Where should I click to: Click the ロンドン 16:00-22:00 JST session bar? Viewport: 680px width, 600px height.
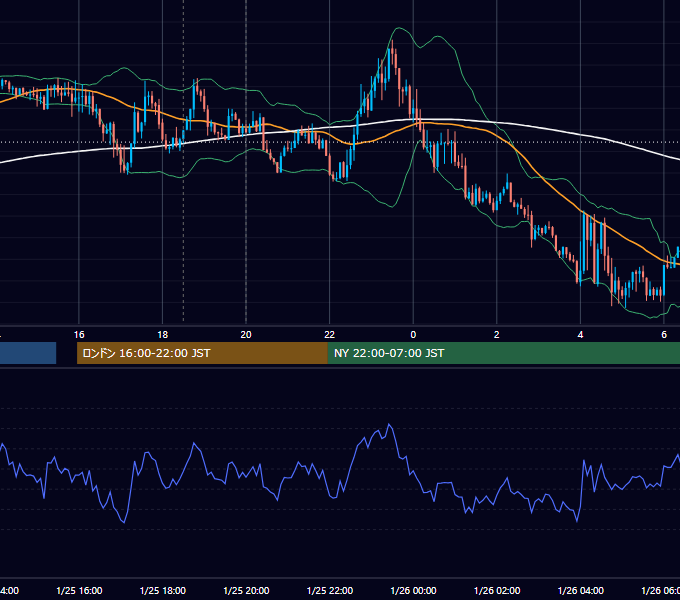(202, 353)
